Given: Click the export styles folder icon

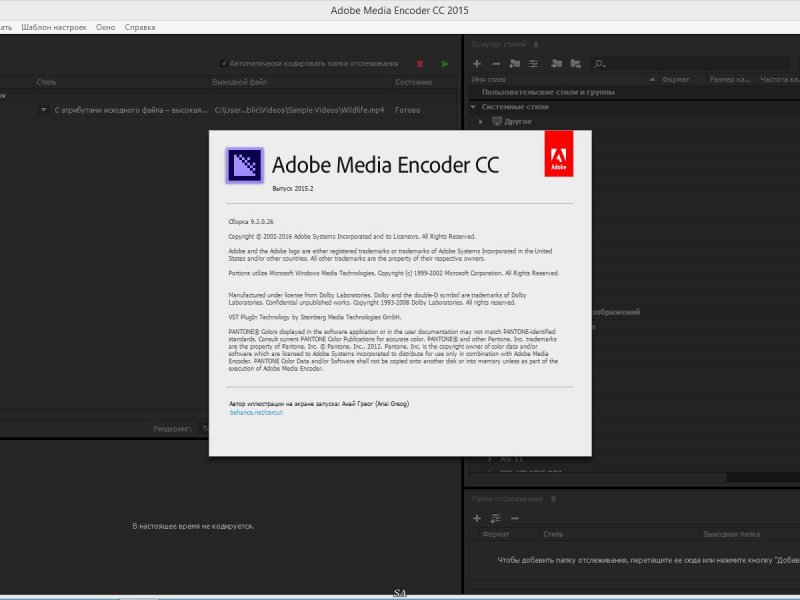Looking at the screenshot, I should tap(576, 64).
